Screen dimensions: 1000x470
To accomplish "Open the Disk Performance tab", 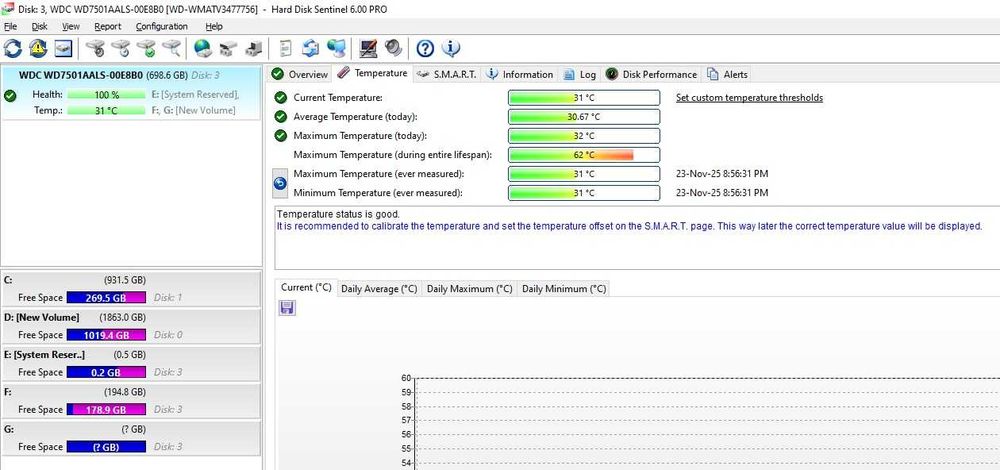I will coord(651,75).
